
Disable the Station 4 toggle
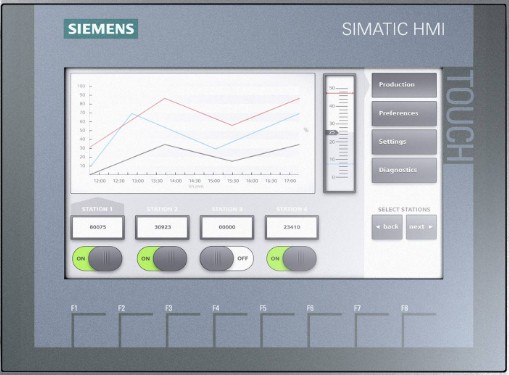[291, 259]
